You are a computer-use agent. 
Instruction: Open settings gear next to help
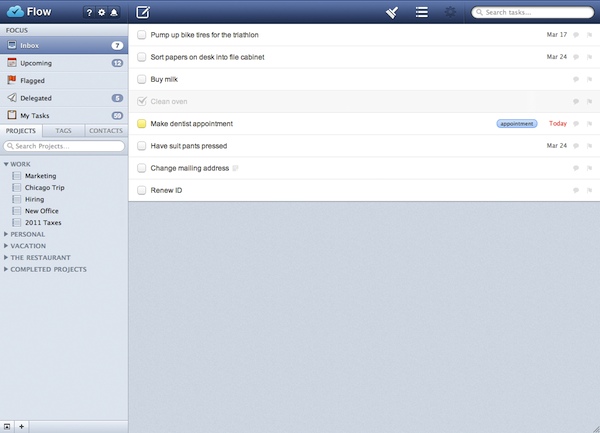pos(101,13)
